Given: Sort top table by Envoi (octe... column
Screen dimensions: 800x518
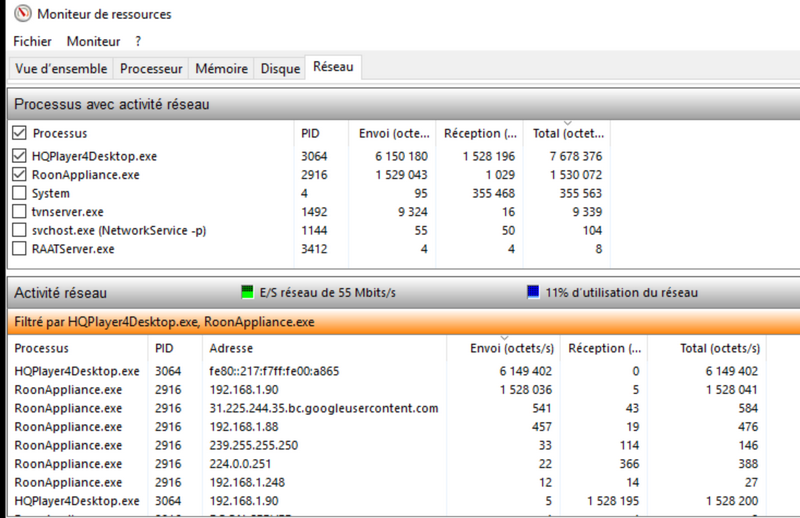Looking at the screenshot, I should pos(394,134).
